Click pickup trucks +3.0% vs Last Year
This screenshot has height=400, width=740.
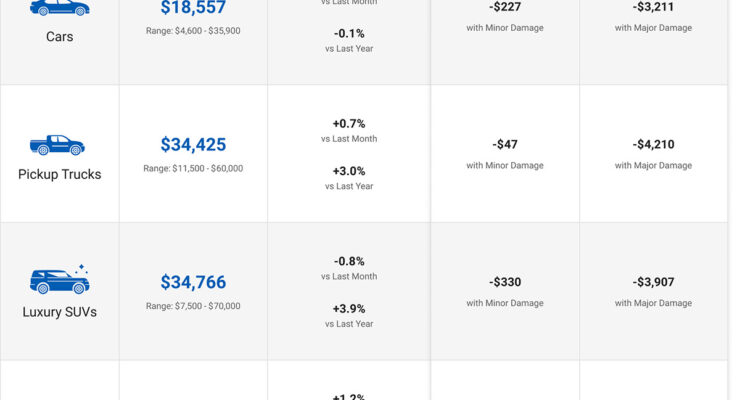[x=349, y=171]
